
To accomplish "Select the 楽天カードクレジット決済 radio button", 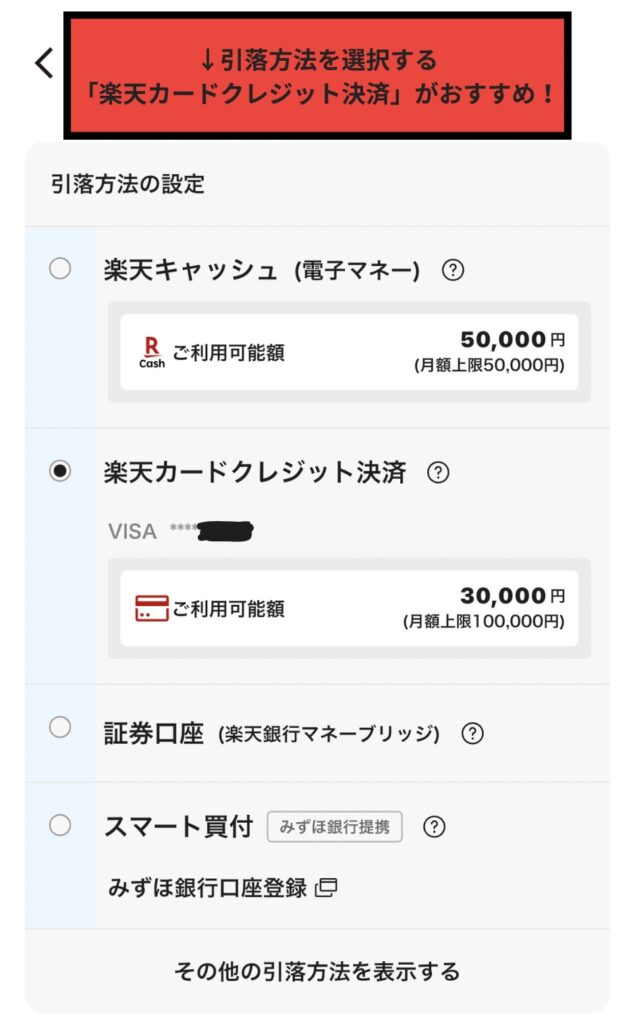I will 60,472.
